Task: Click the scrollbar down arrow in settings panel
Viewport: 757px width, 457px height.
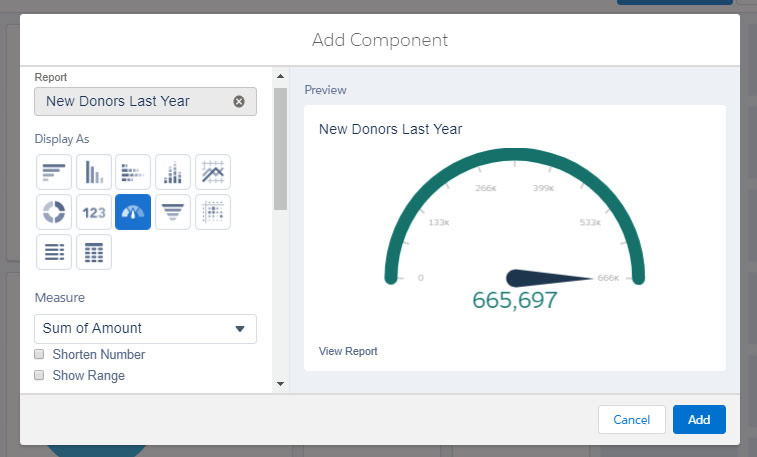Action: point(280,383)
